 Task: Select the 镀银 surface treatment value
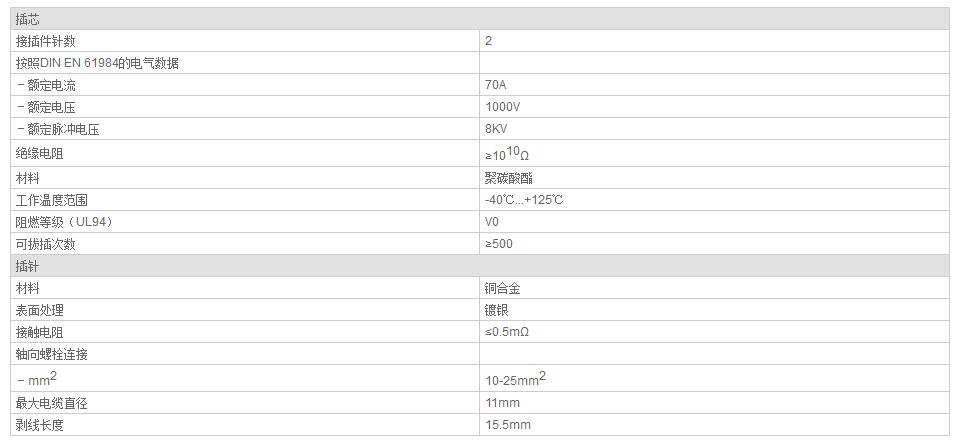click(x=495, y=310)
